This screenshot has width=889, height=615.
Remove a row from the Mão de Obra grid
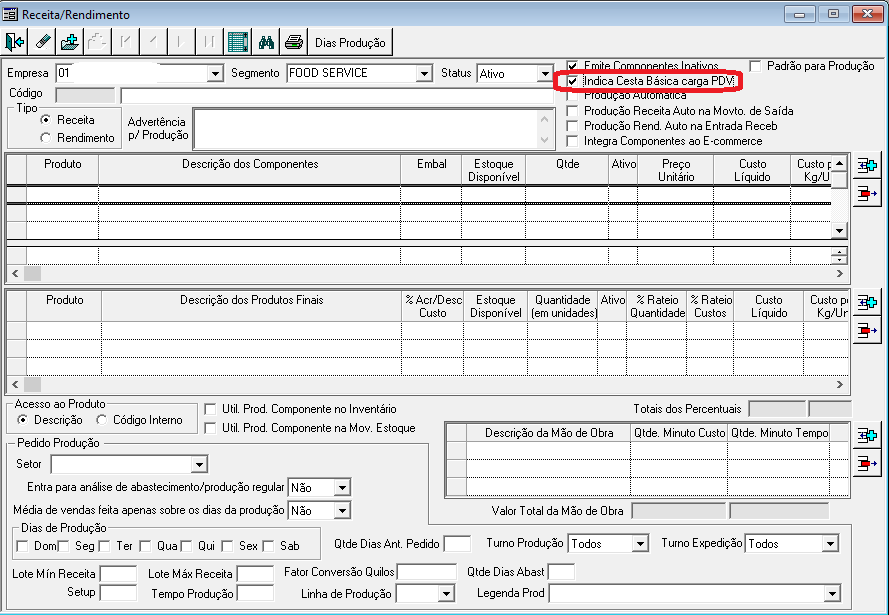click(867, 464)
